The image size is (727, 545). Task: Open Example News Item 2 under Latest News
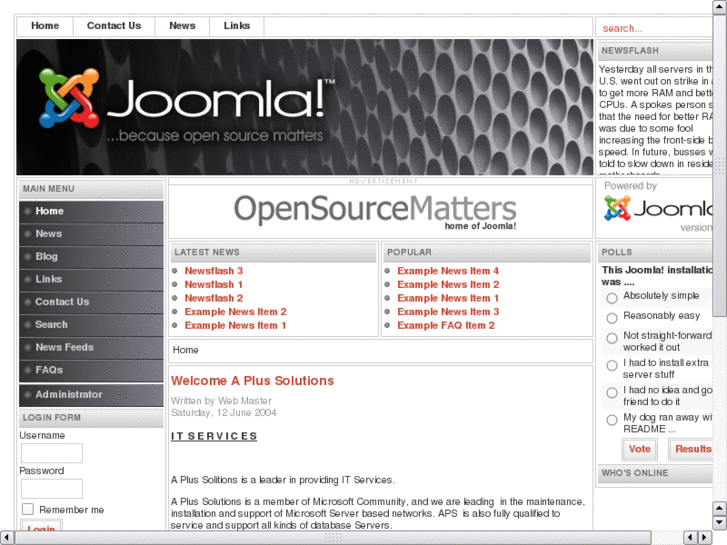(x=236, y=312)
